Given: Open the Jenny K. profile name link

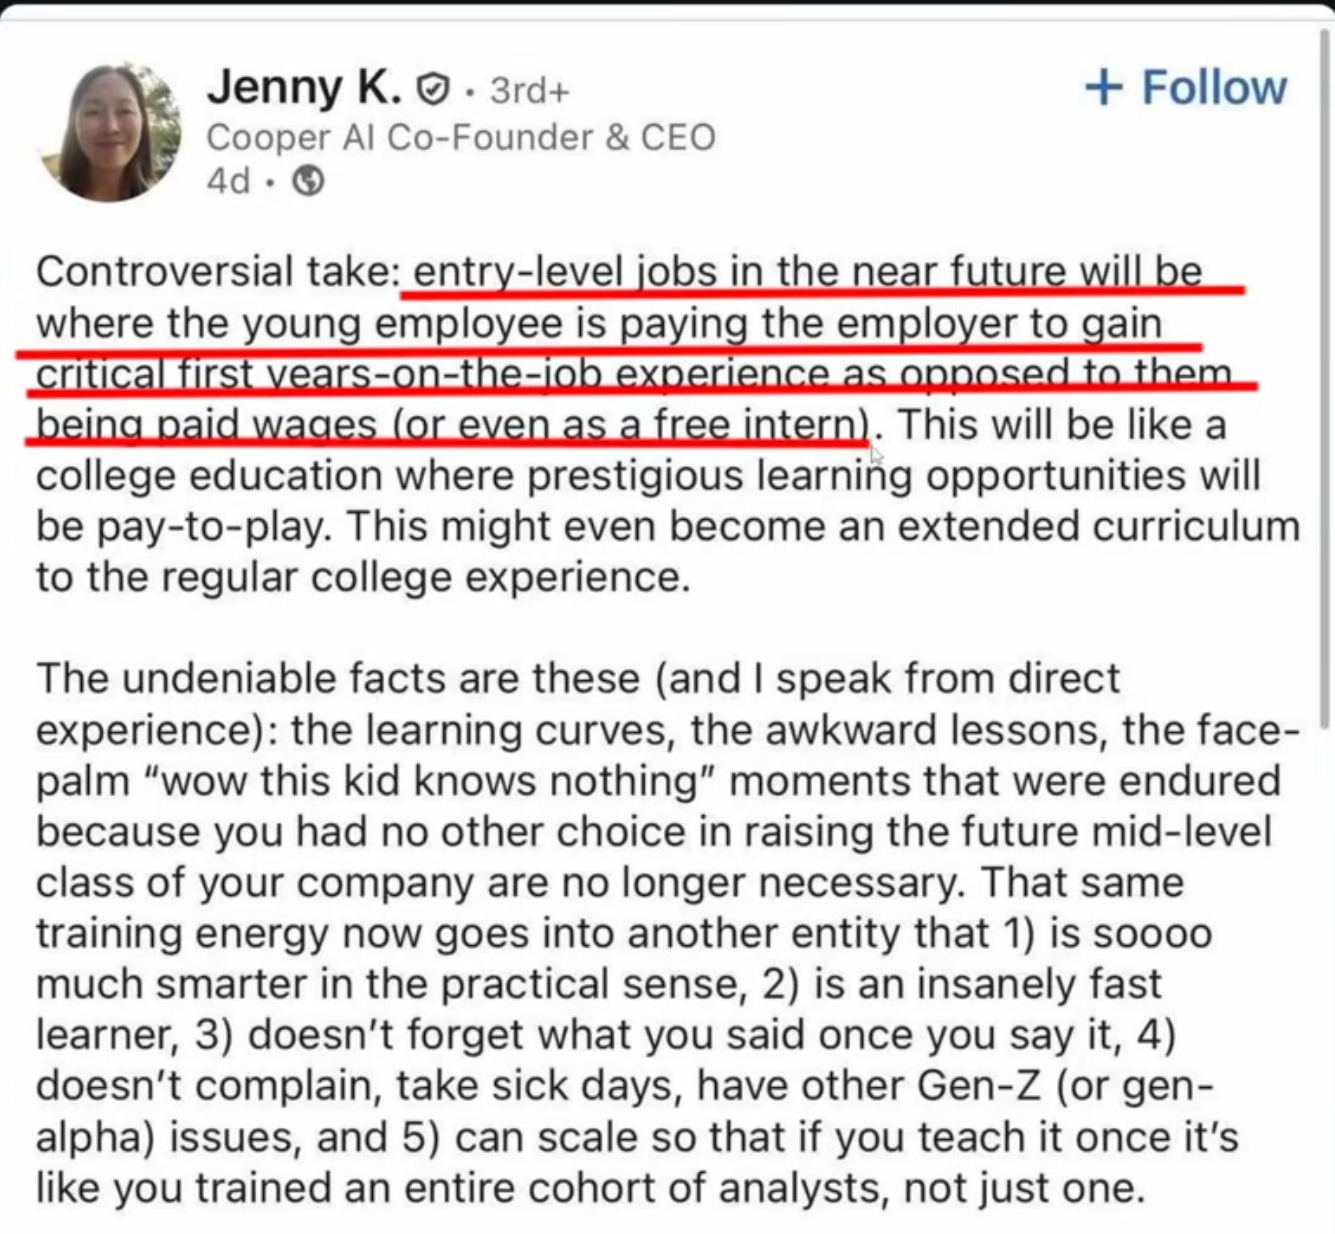Looking at the screenshot, I should (x=303, y=88).
